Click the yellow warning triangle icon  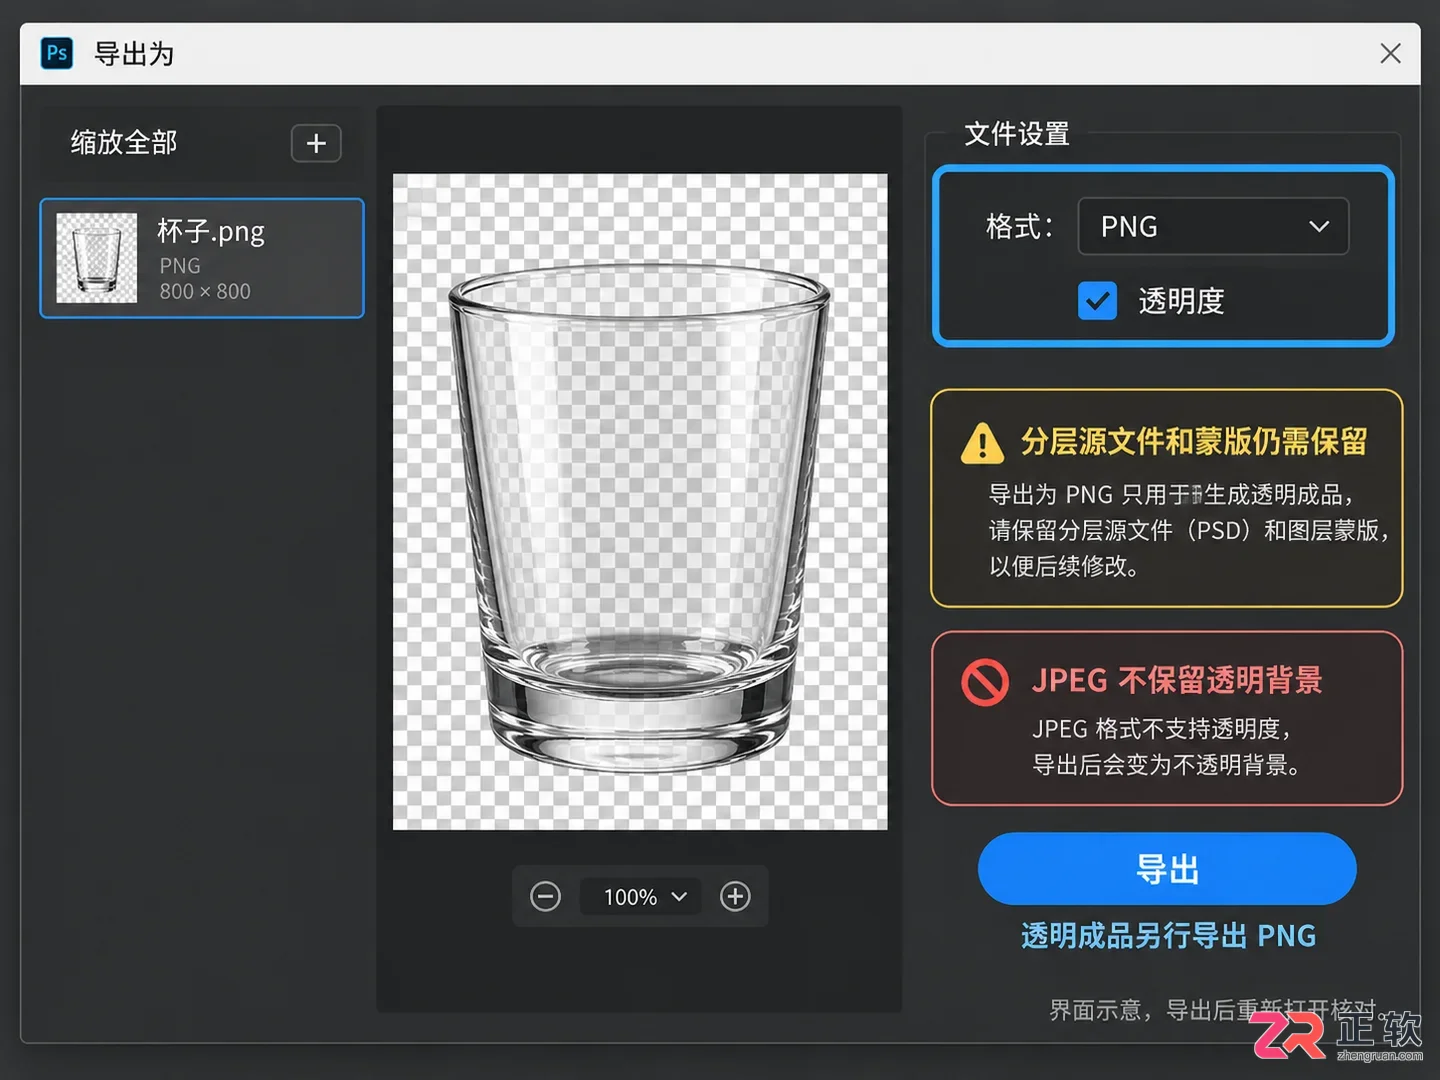[x=982, y=443]
